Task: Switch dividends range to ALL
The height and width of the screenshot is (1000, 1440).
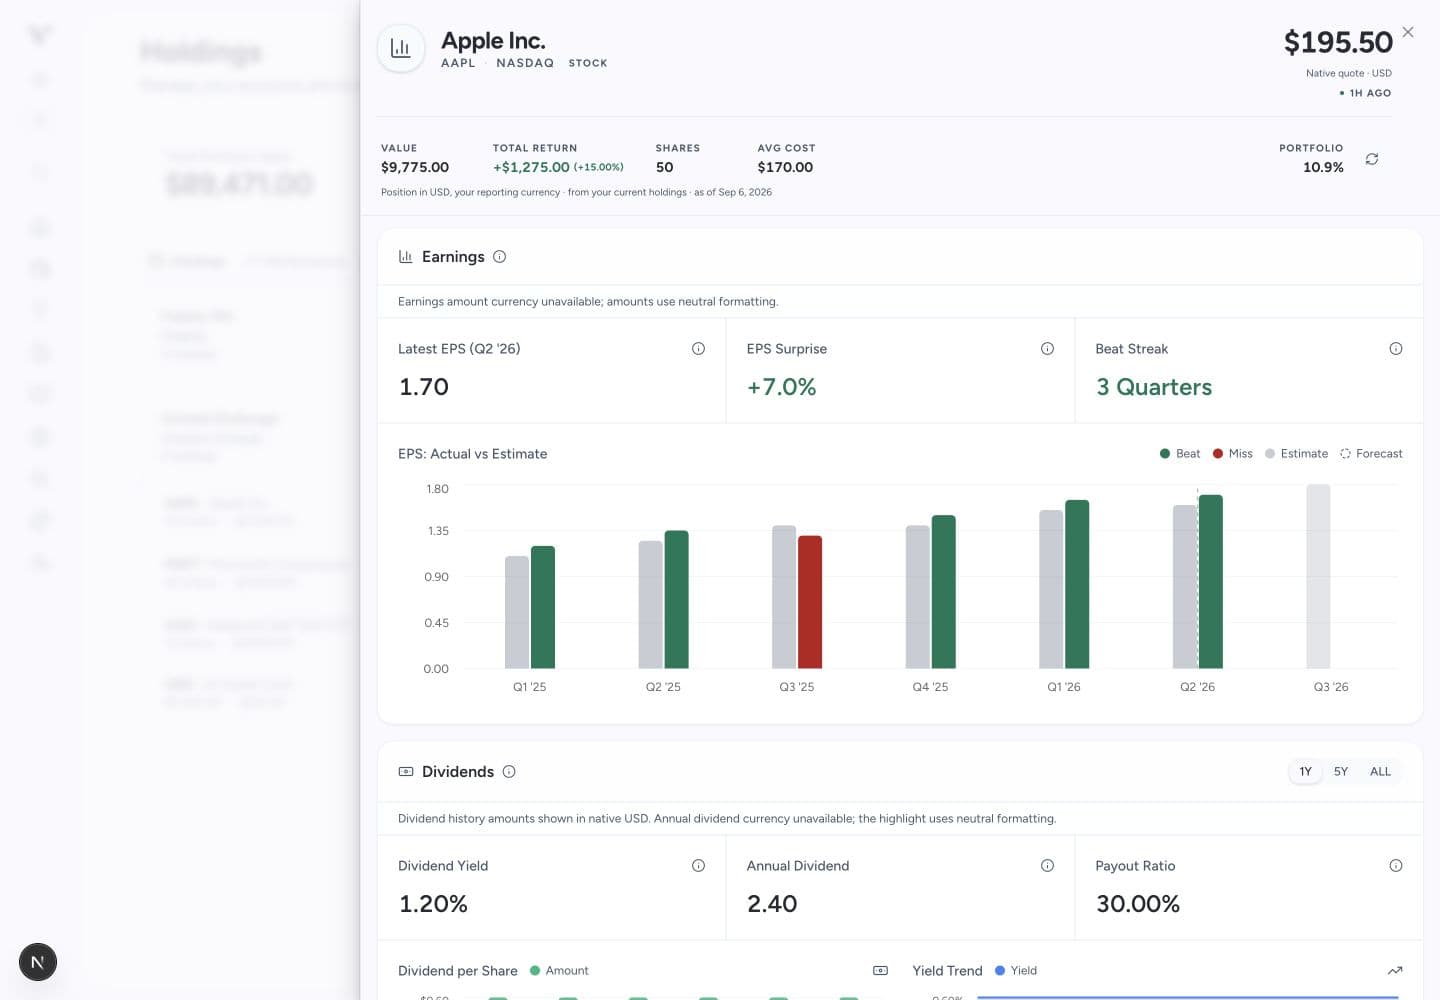Action: click(1380, 772)
